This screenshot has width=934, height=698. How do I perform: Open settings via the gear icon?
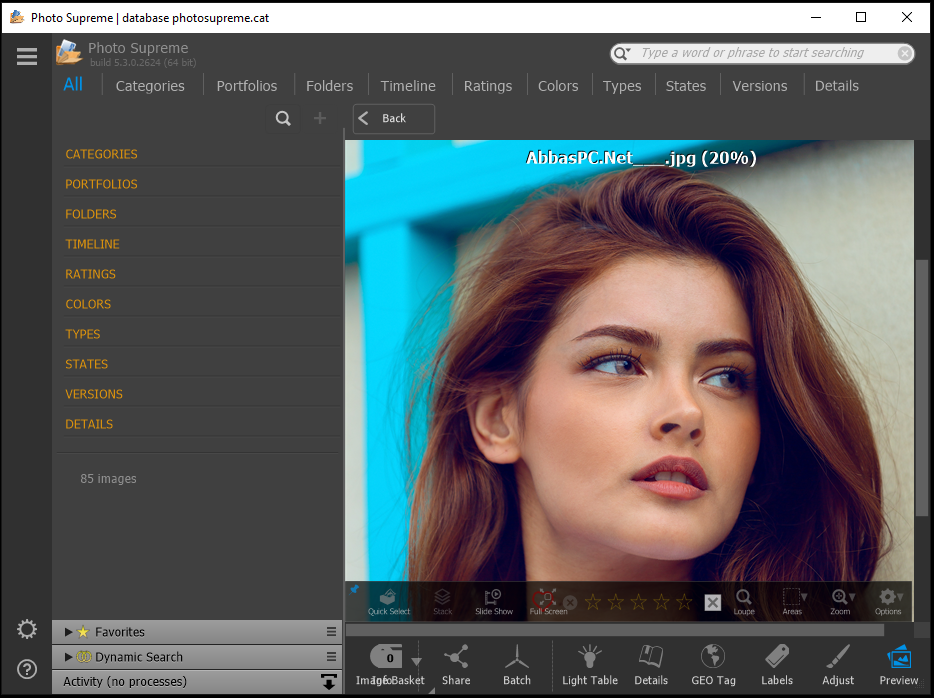coord(27,629)
